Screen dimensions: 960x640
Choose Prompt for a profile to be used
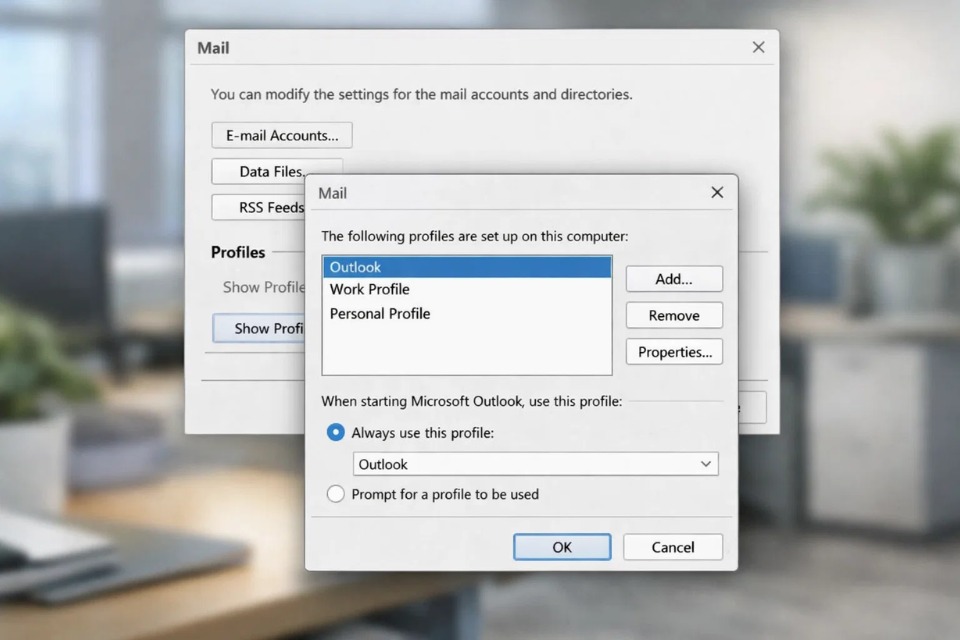pyautogui.click(x=335, y=494)
